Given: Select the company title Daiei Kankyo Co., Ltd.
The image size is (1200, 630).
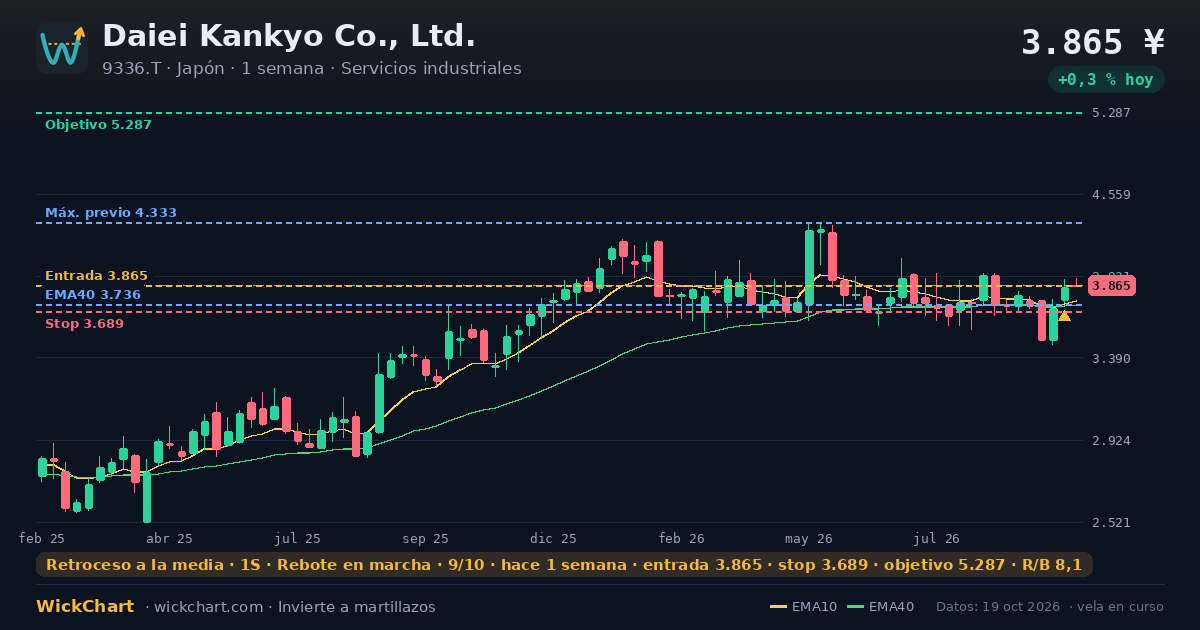Looking at the screenshot, I should point(289,36).
